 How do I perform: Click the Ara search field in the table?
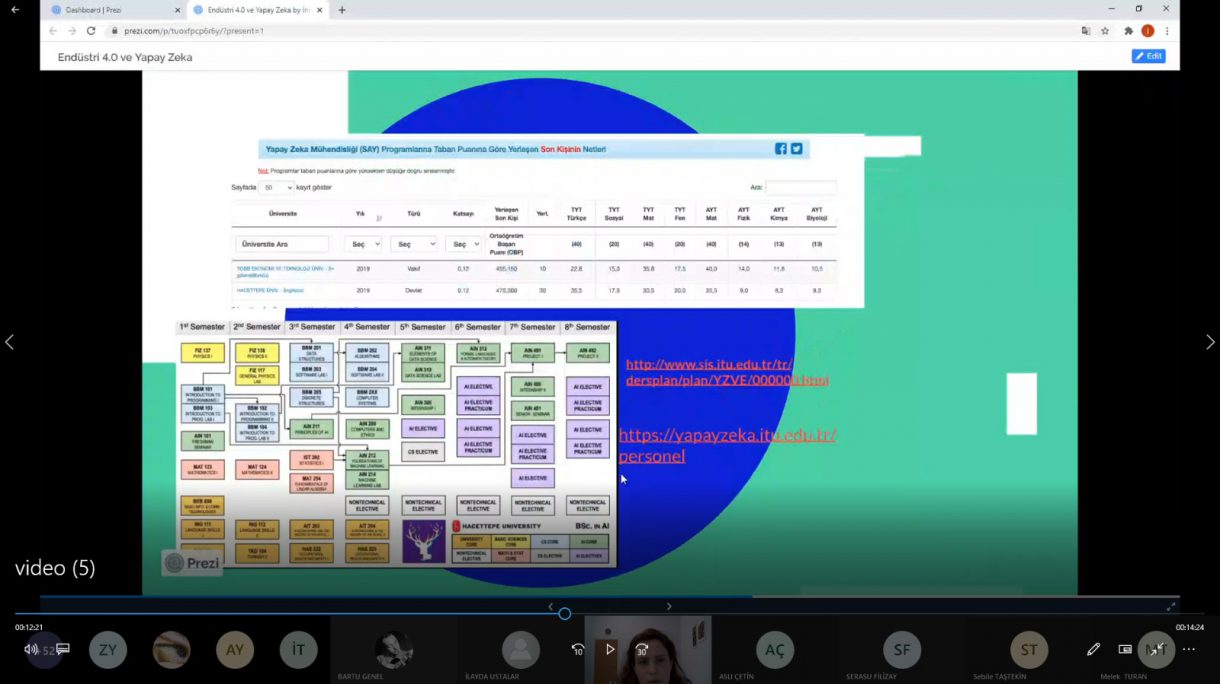tap(801, 187)
